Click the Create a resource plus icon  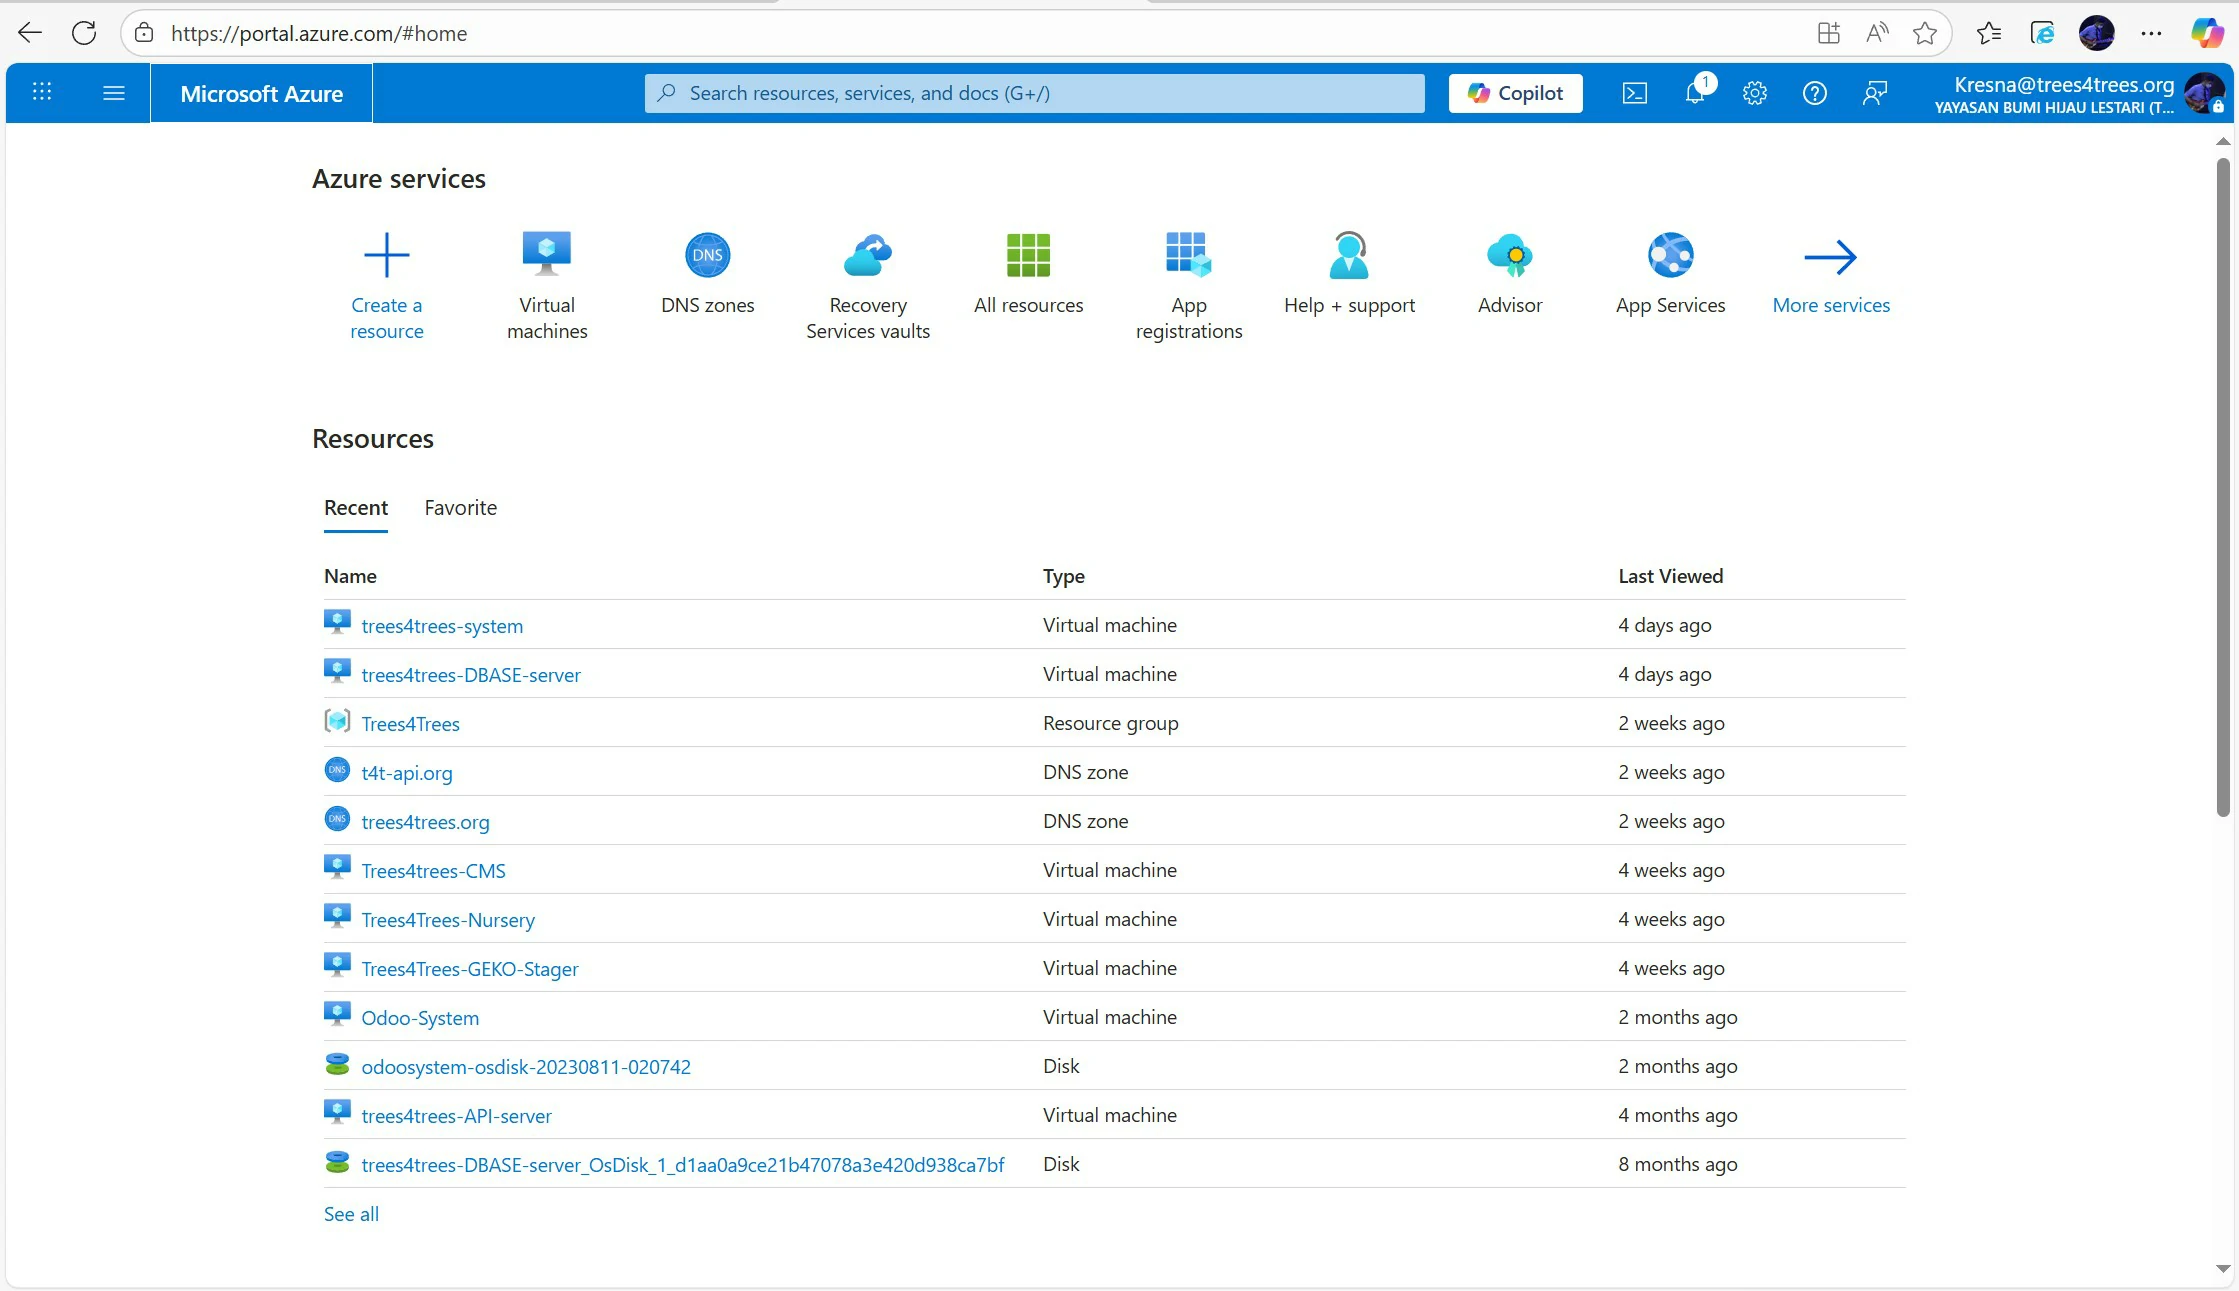click(x=386, y=255)
